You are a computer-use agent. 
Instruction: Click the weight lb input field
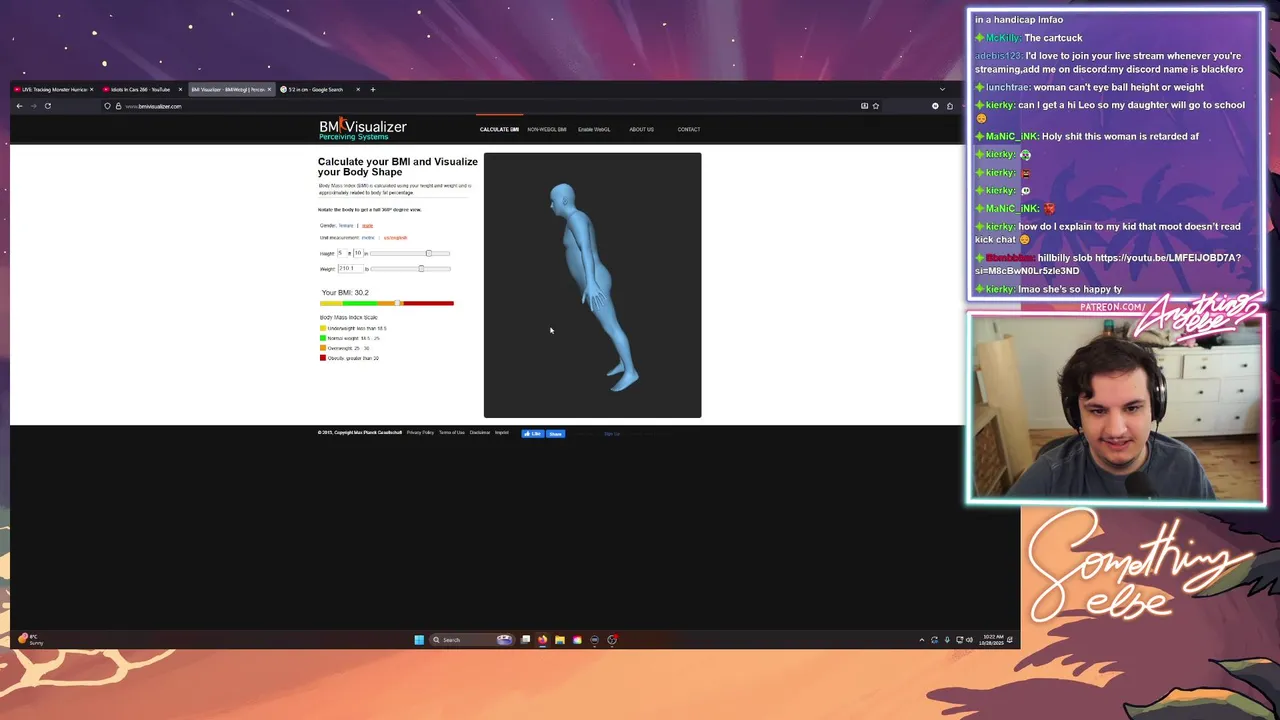click(x=349, y=268)
